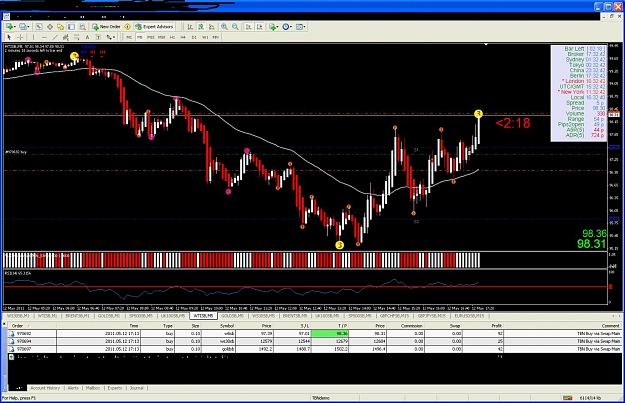Open the MetaEditor yellow diamond icon

[128, 27]
